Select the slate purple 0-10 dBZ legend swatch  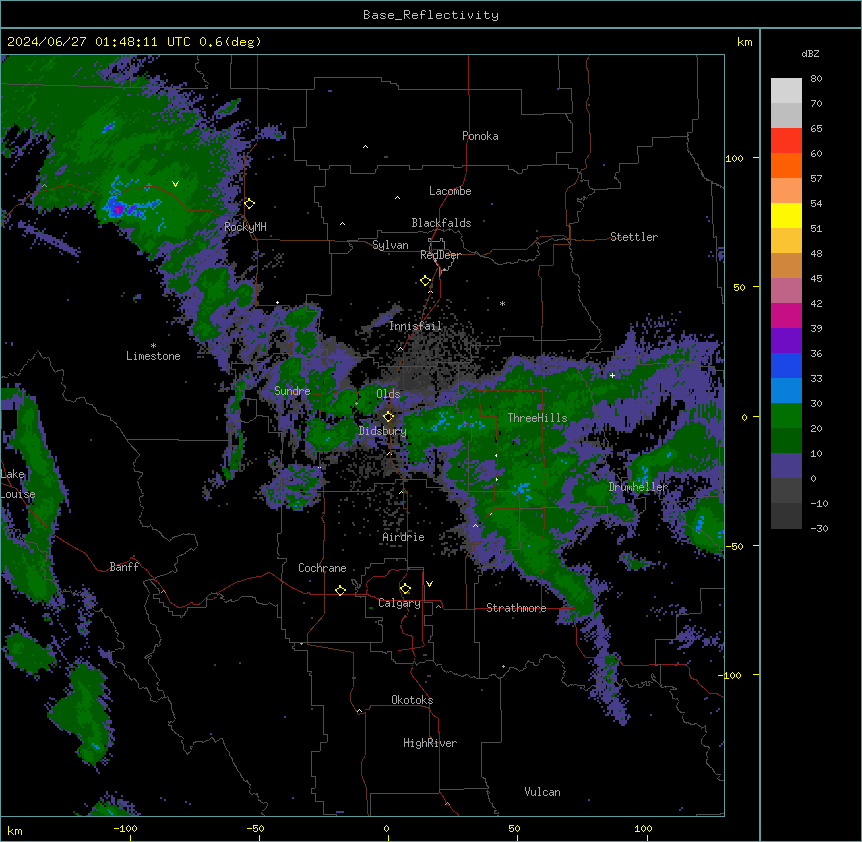point(786,466)
